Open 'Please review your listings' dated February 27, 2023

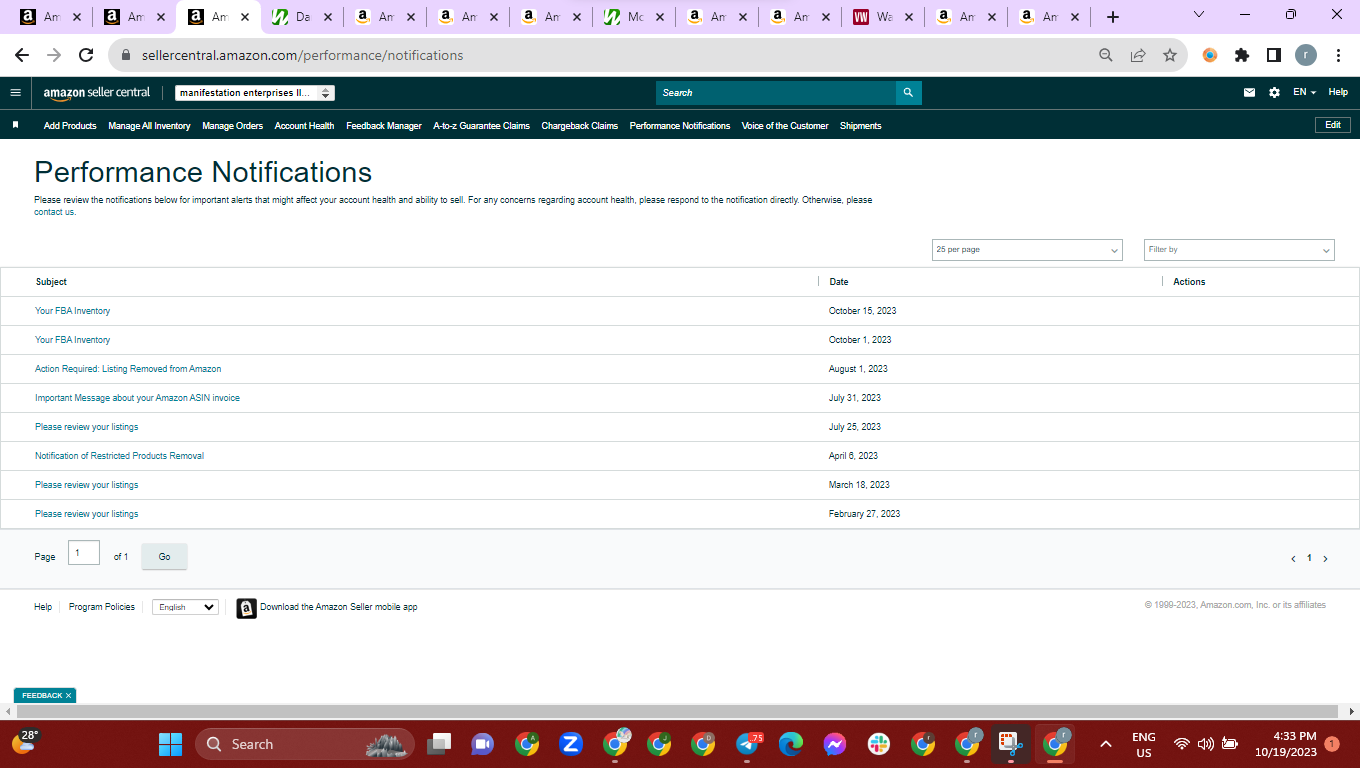pyautogui.click(x=87, y=514)
